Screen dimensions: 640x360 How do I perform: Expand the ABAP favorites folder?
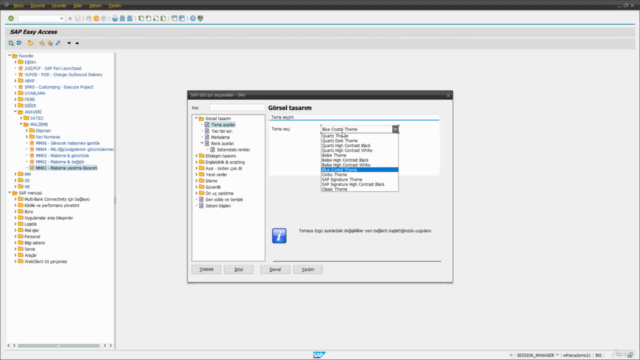click(16, 81)
